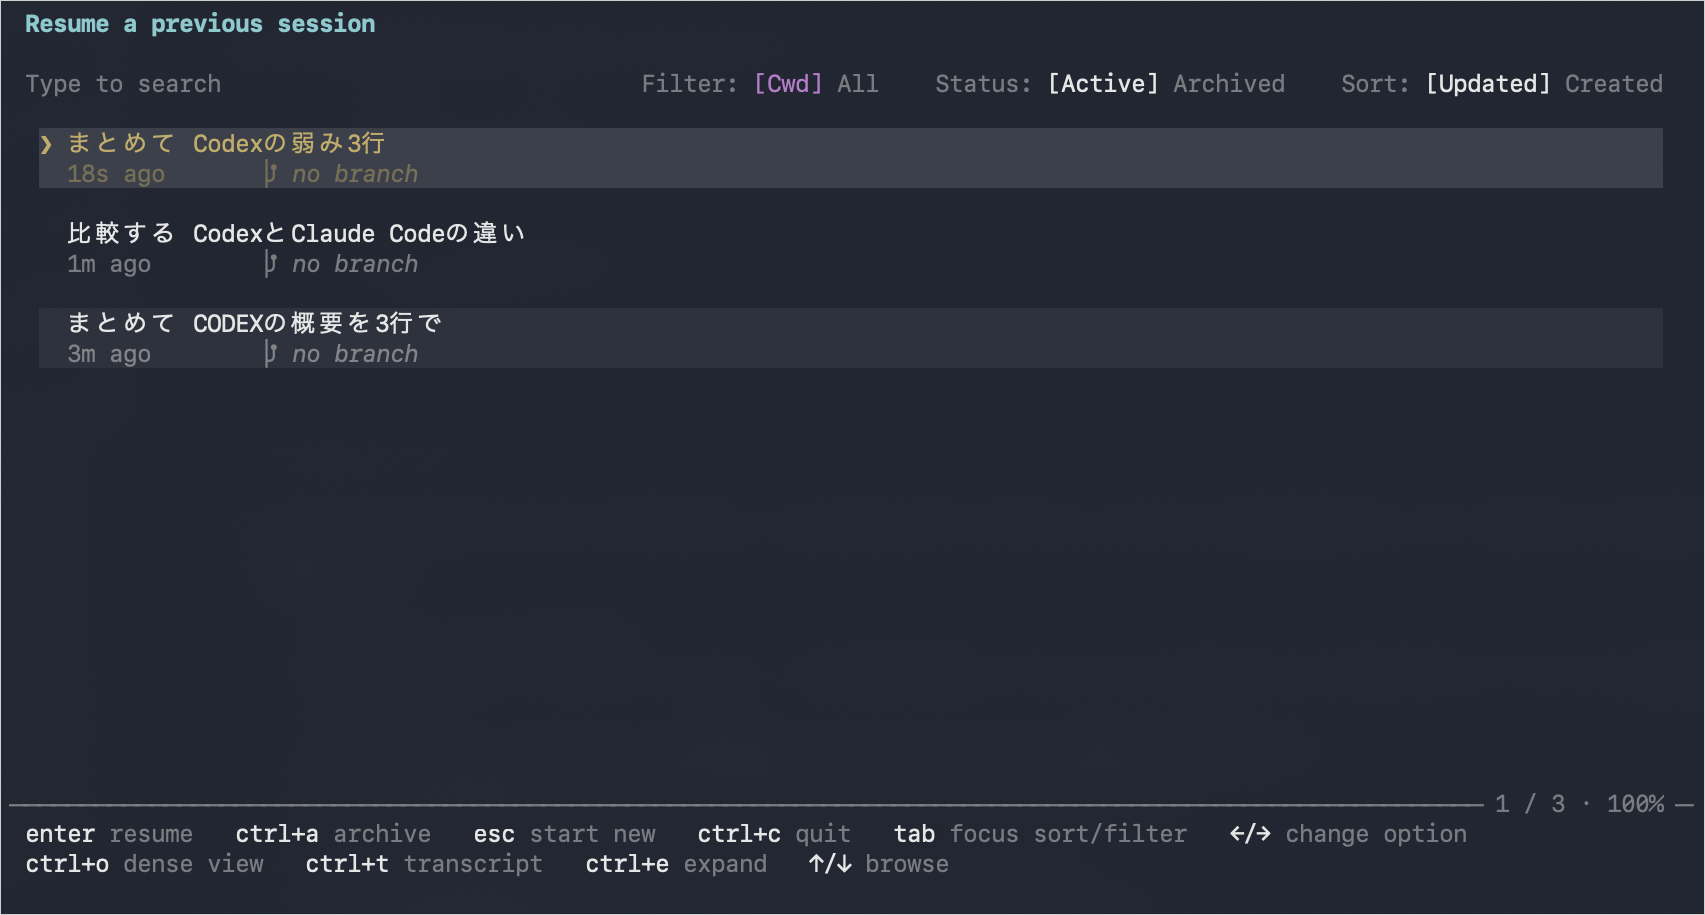Focus the Type to search field
Screen dimensions: 1705x915
123,84
